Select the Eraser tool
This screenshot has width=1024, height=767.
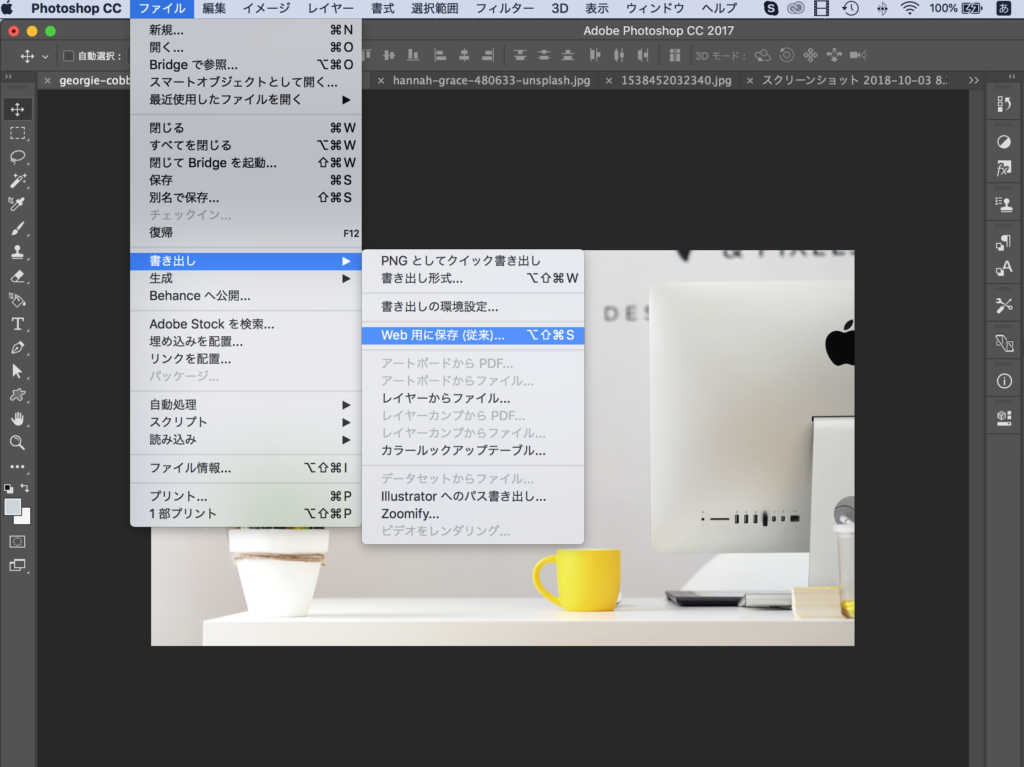click(18, 276)
